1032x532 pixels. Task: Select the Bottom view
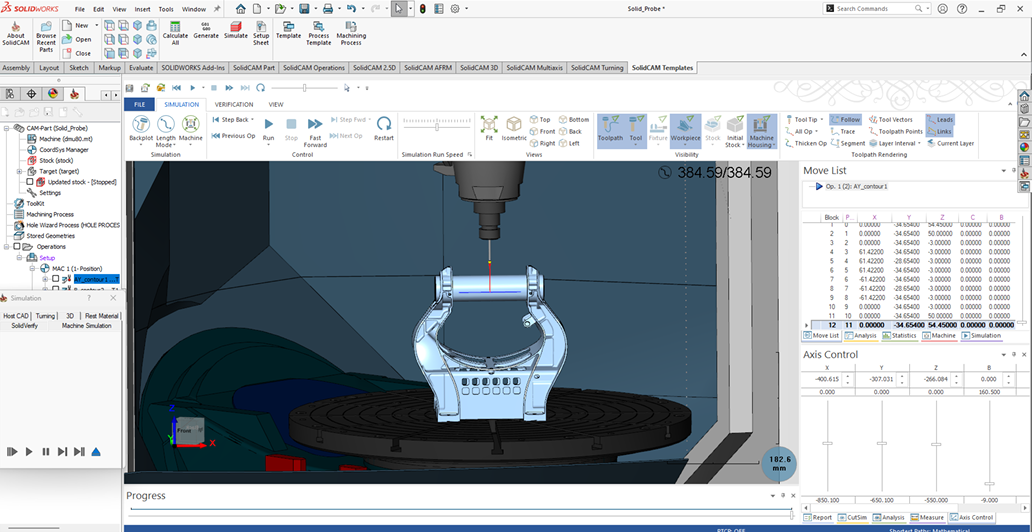click(x=574, y=120)
